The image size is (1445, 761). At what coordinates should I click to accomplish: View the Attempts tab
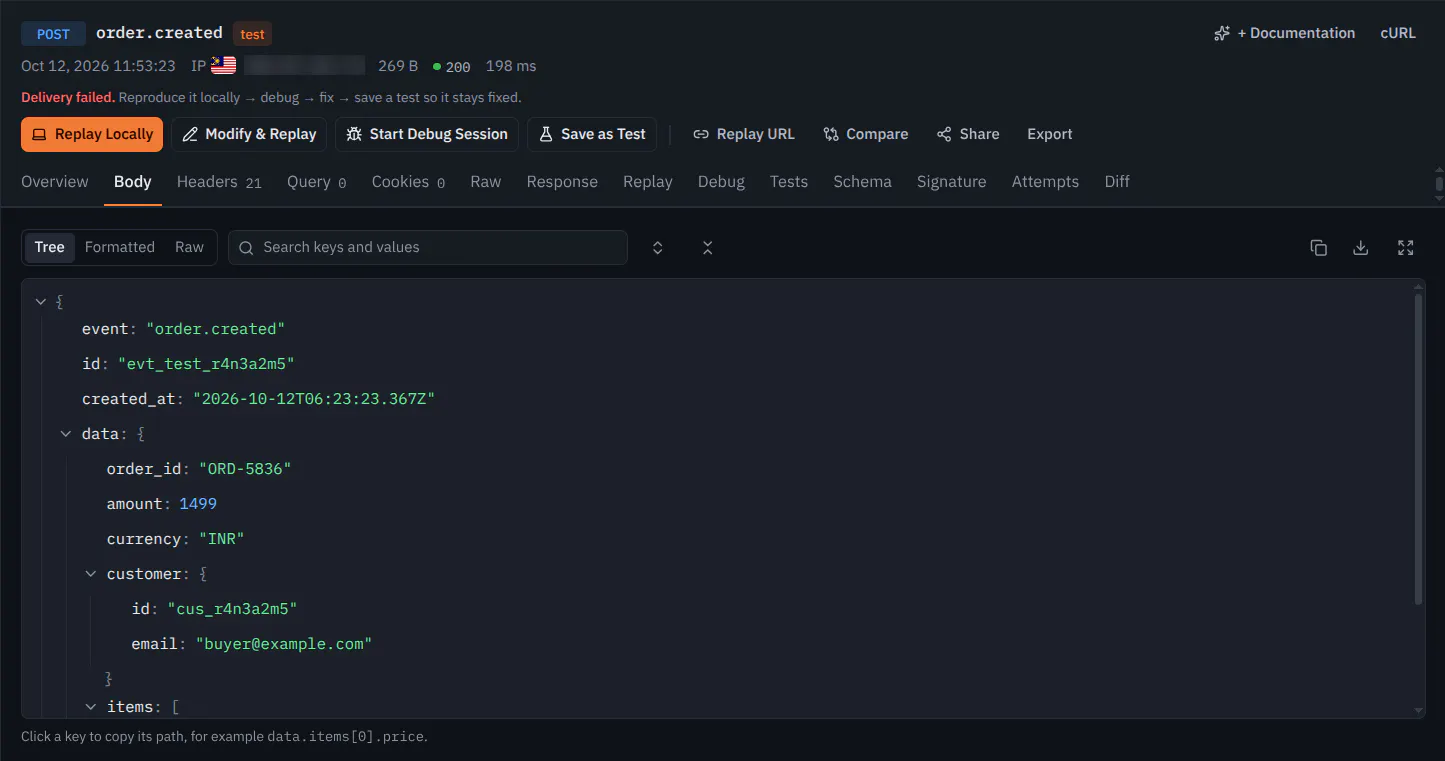point(1045,182)
